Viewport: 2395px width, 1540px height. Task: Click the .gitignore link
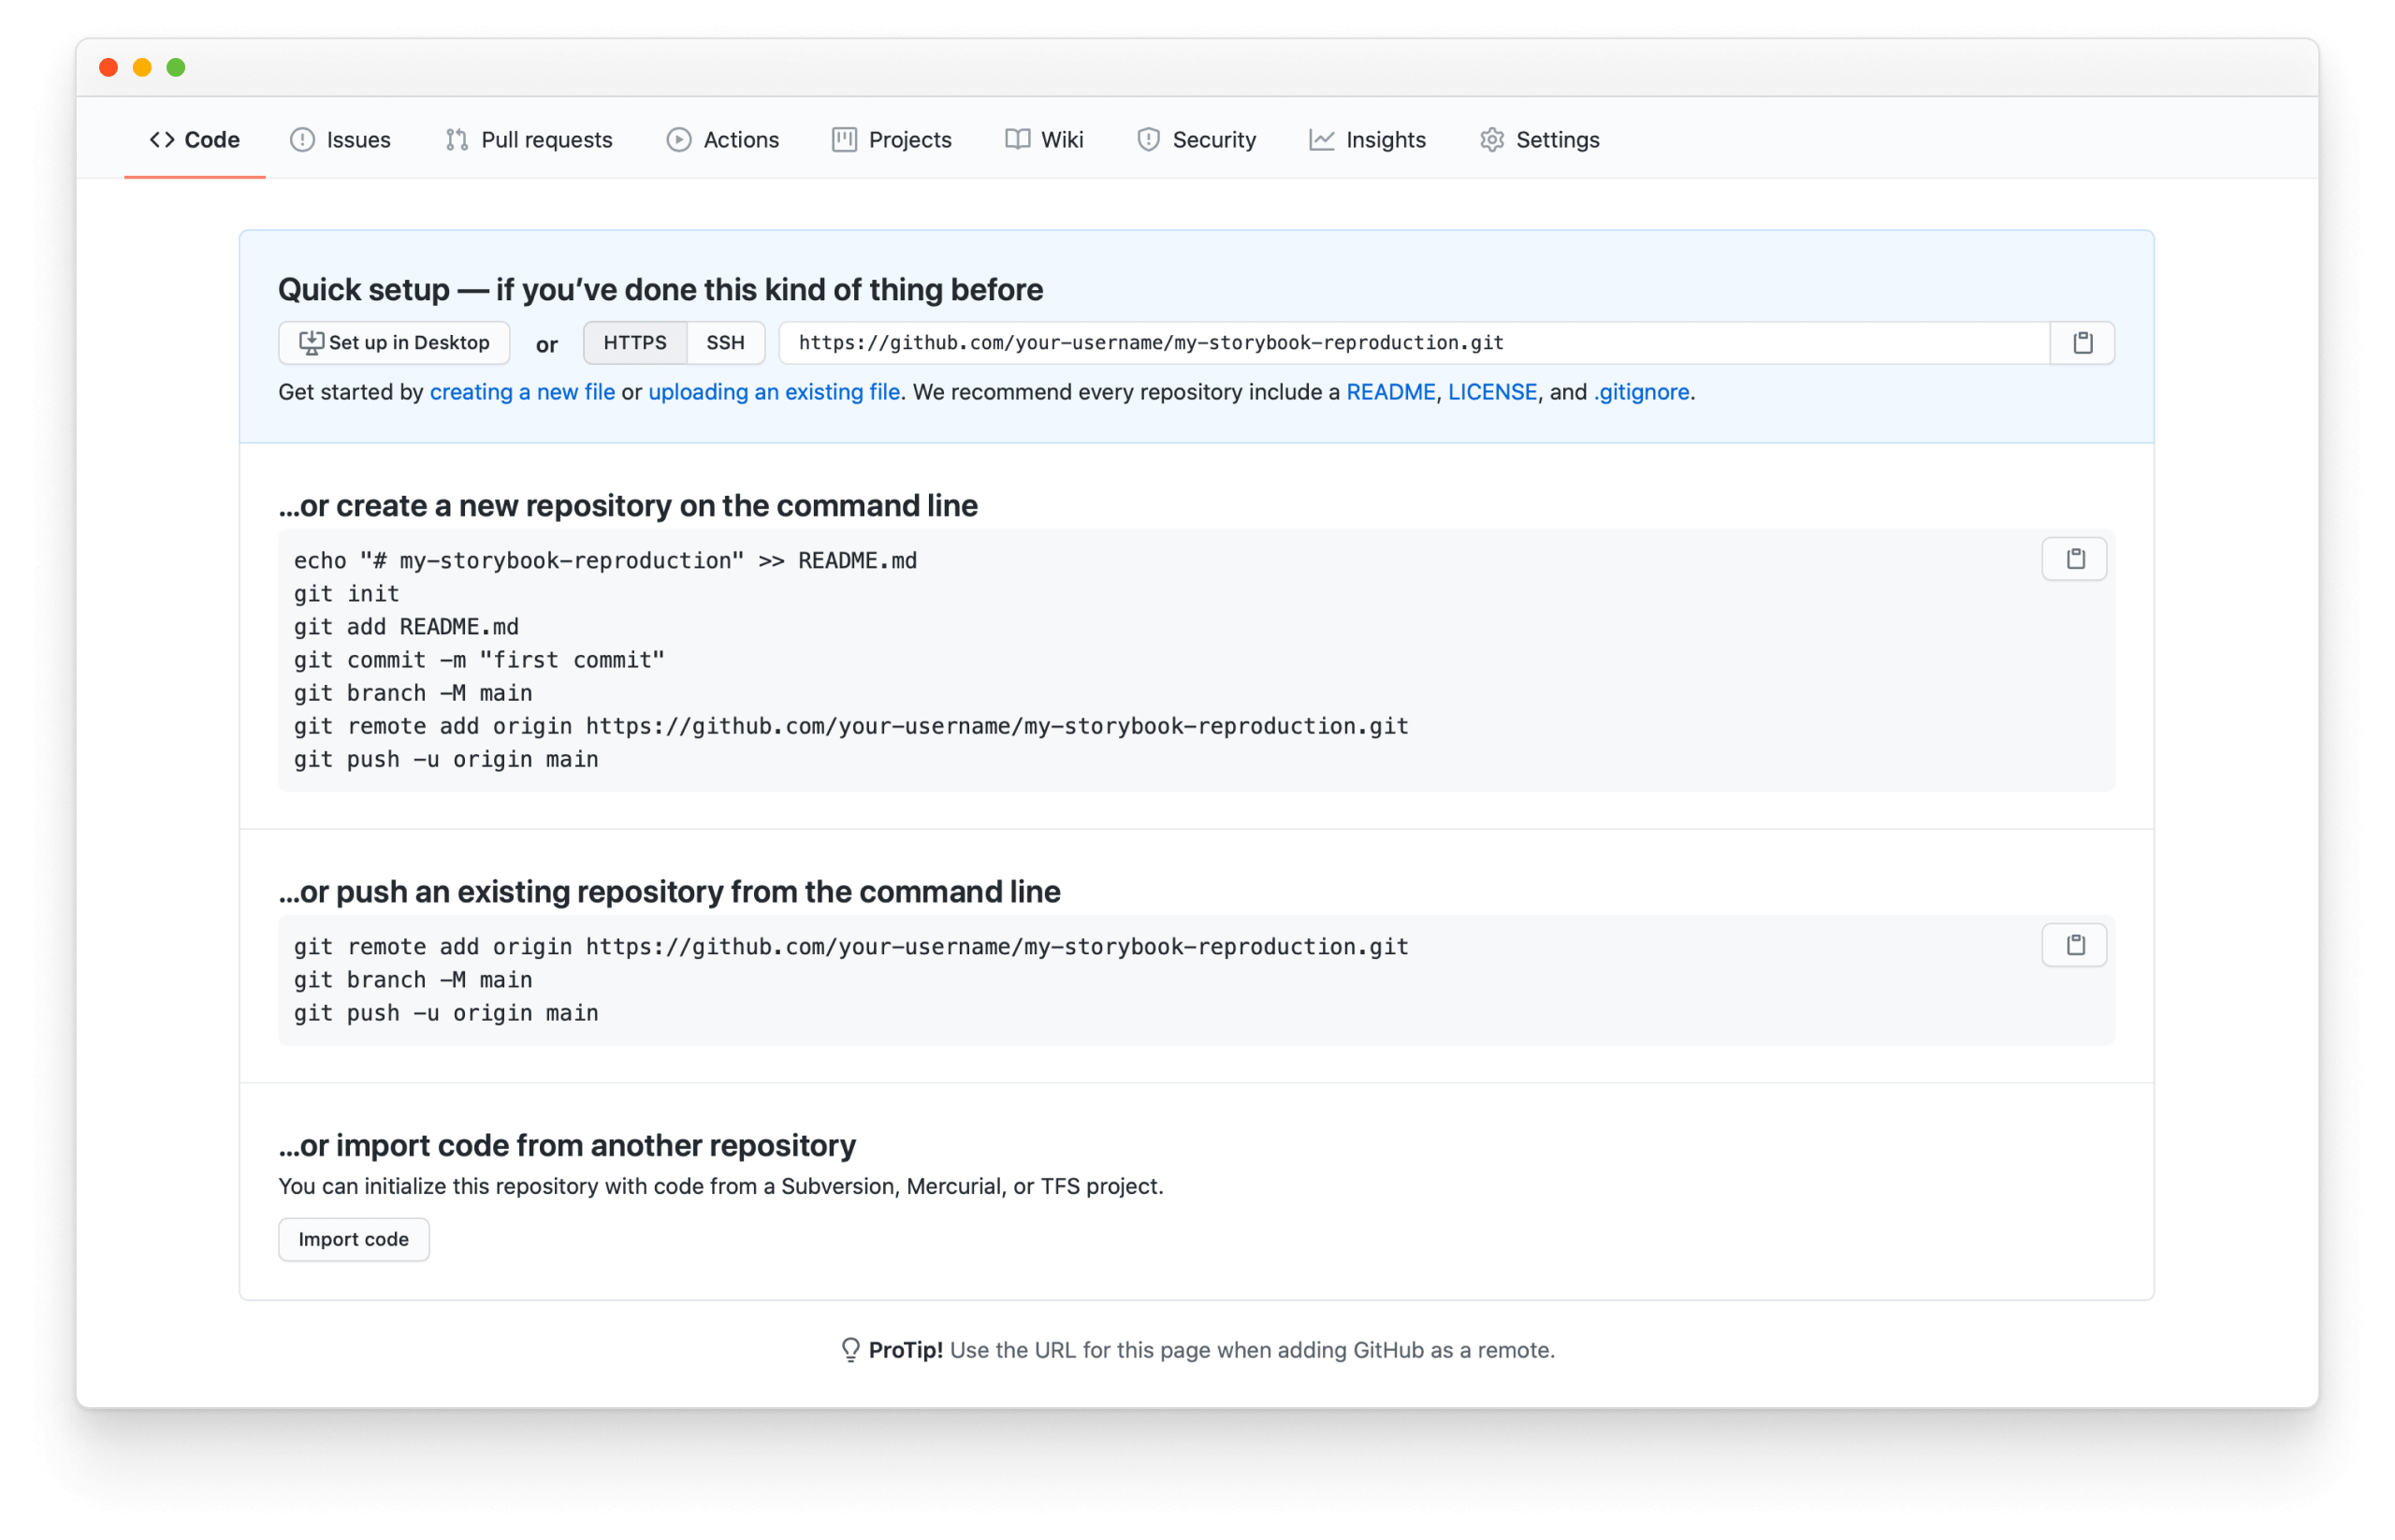coord(1639,392)
